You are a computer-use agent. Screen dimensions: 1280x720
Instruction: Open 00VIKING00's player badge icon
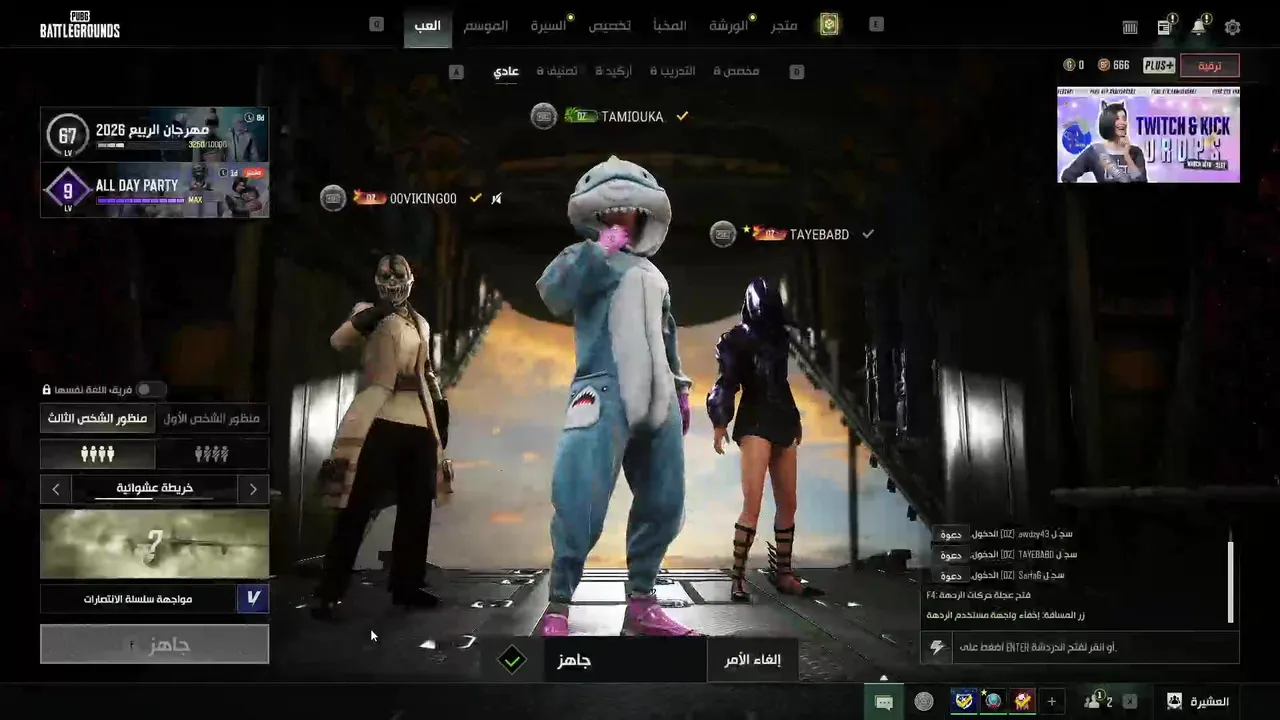[x=333, y=198]
